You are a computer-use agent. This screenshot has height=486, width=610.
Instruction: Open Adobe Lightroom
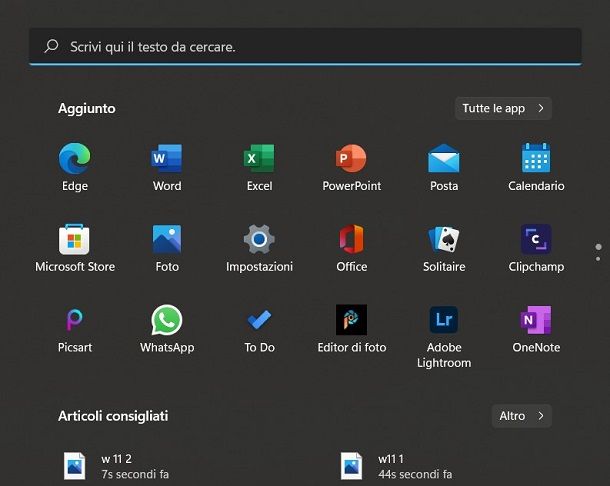[x=444, y=337]
